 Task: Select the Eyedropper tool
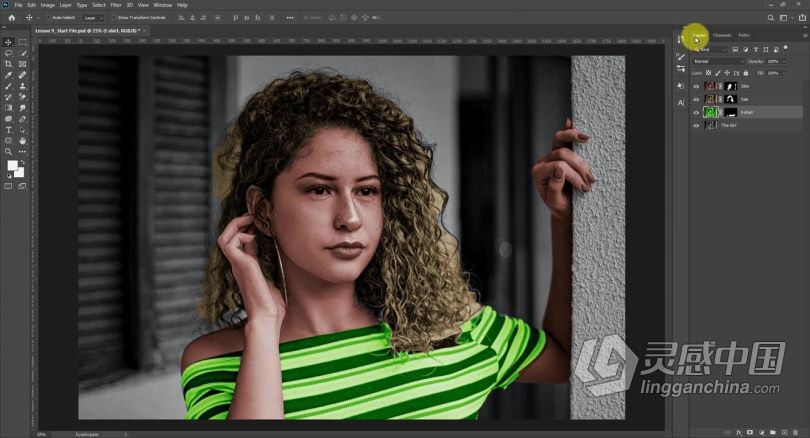coord(8,75)
